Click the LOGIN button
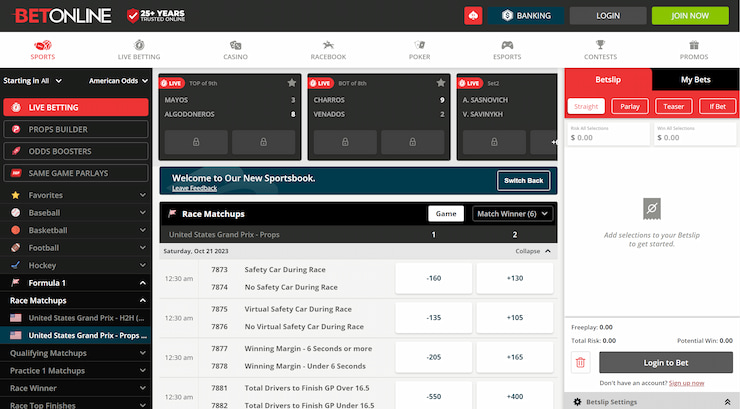Image resolution: width=740 pixels, height=409 pixels. [608, 16]
